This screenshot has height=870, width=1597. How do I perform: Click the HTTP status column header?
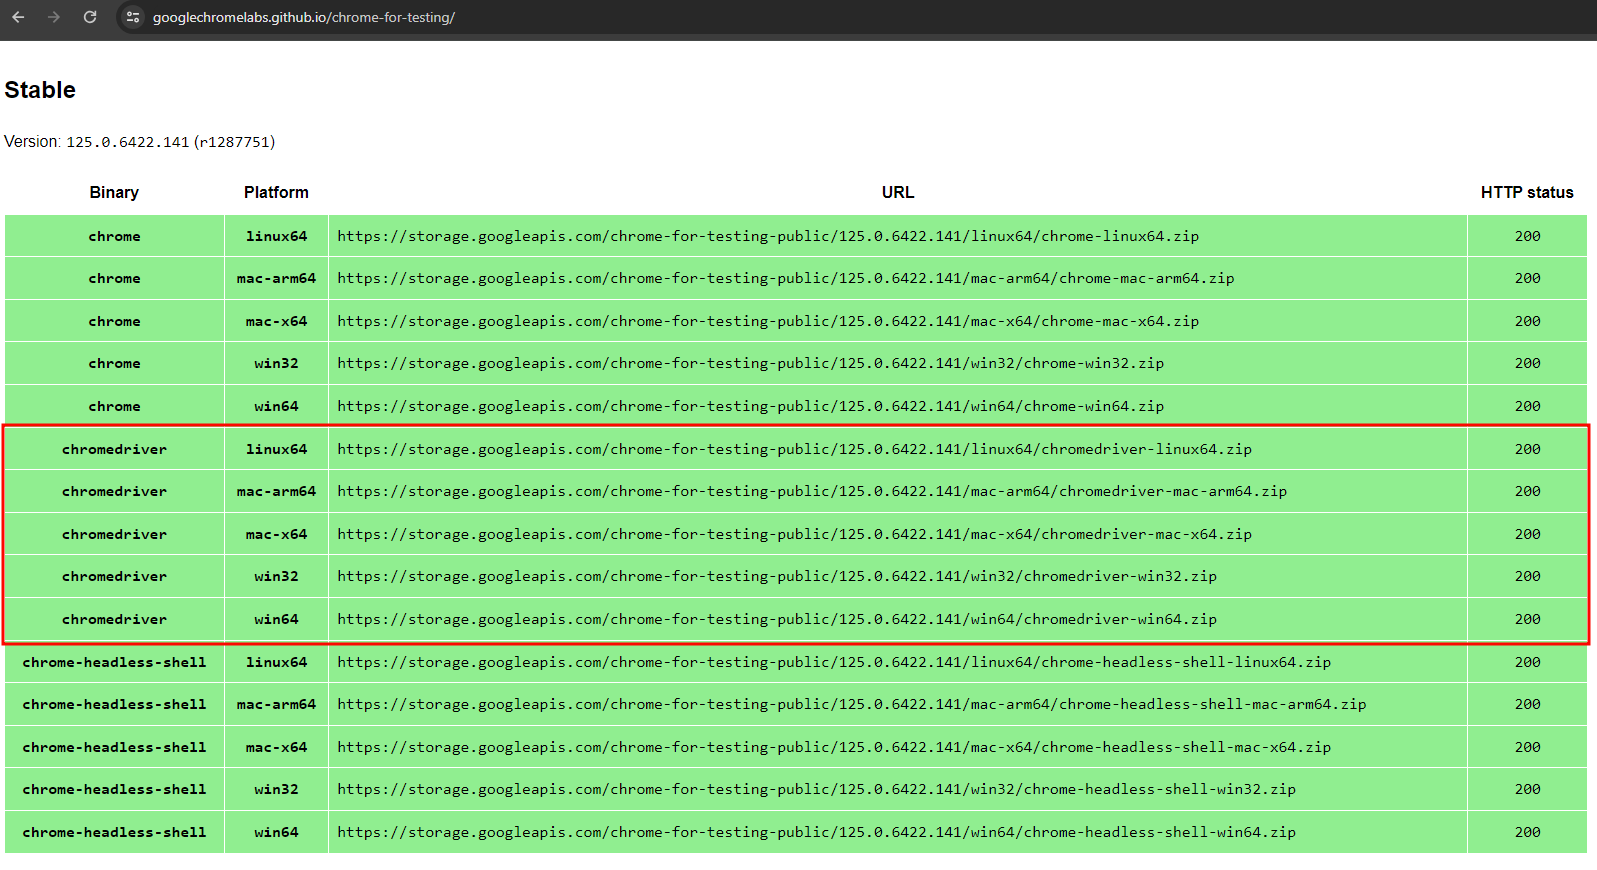tap(1527, 192)
